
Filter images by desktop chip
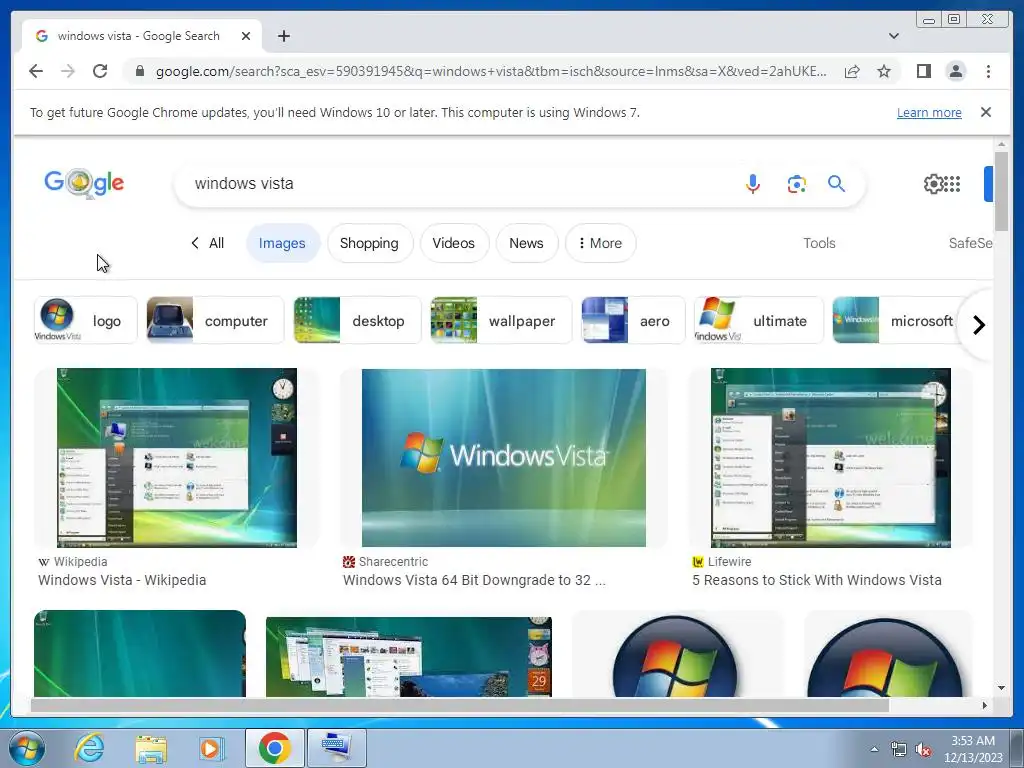click(357, 320)
